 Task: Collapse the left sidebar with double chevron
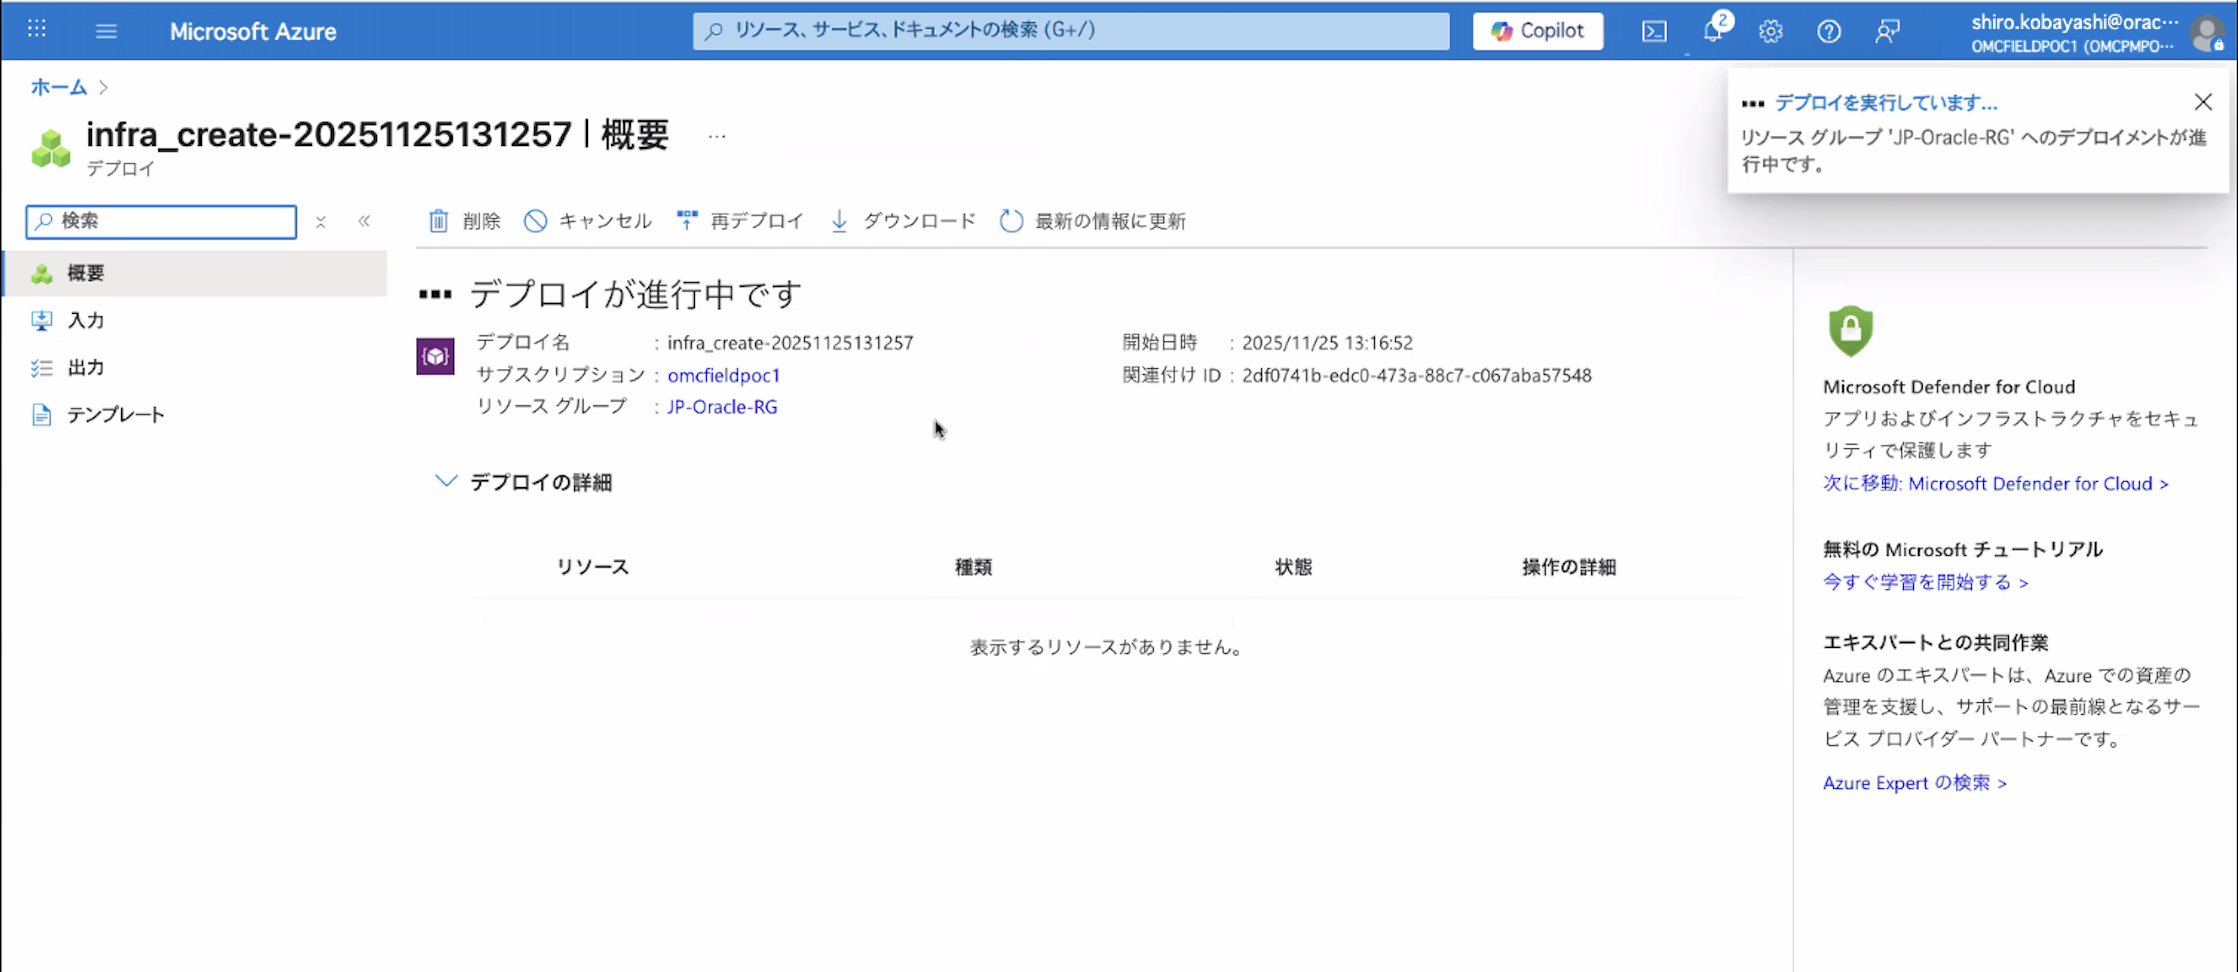tap(365, 221)
